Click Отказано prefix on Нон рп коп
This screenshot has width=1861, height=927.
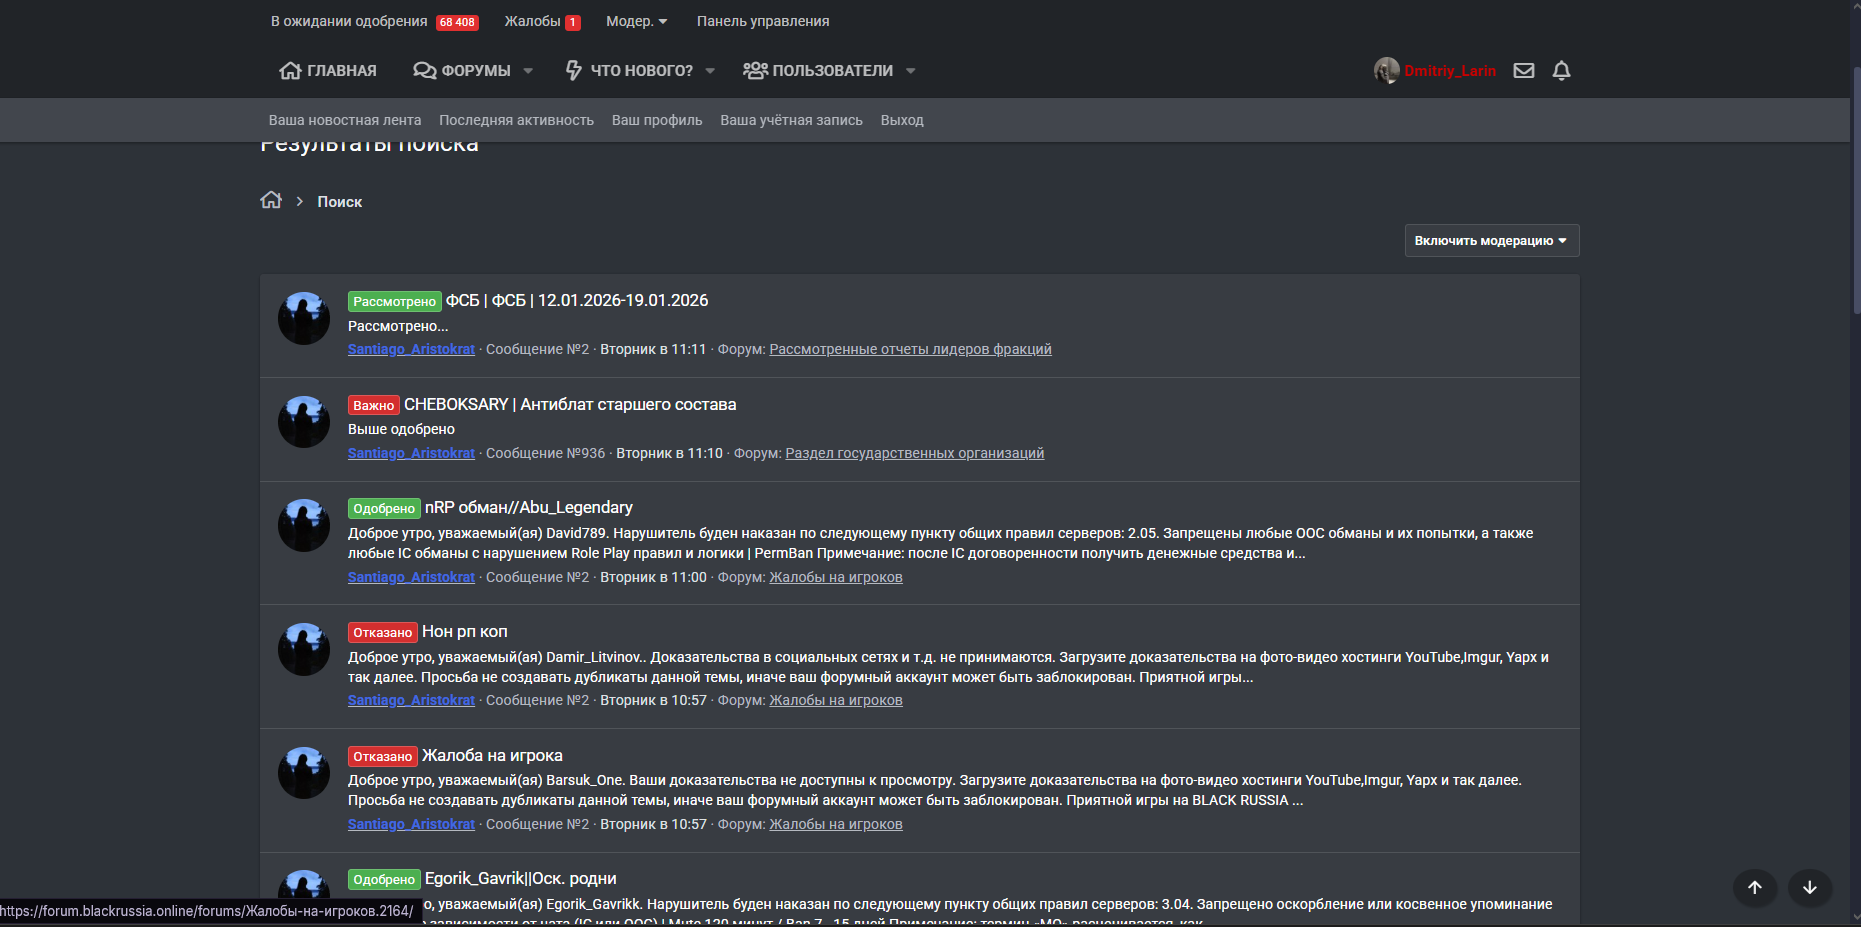click(383, 632)
